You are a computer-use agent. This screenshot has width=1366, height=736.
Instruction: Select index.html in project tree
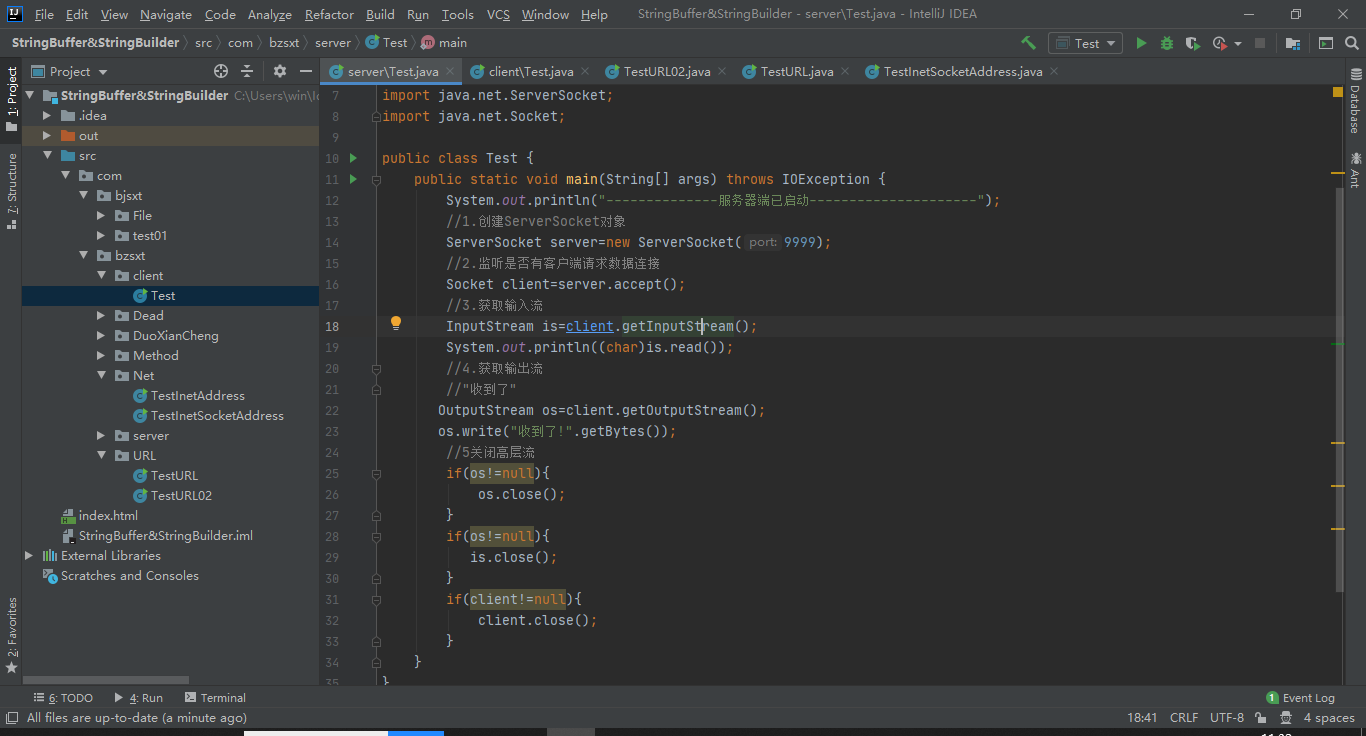click(x=108, y=516)
